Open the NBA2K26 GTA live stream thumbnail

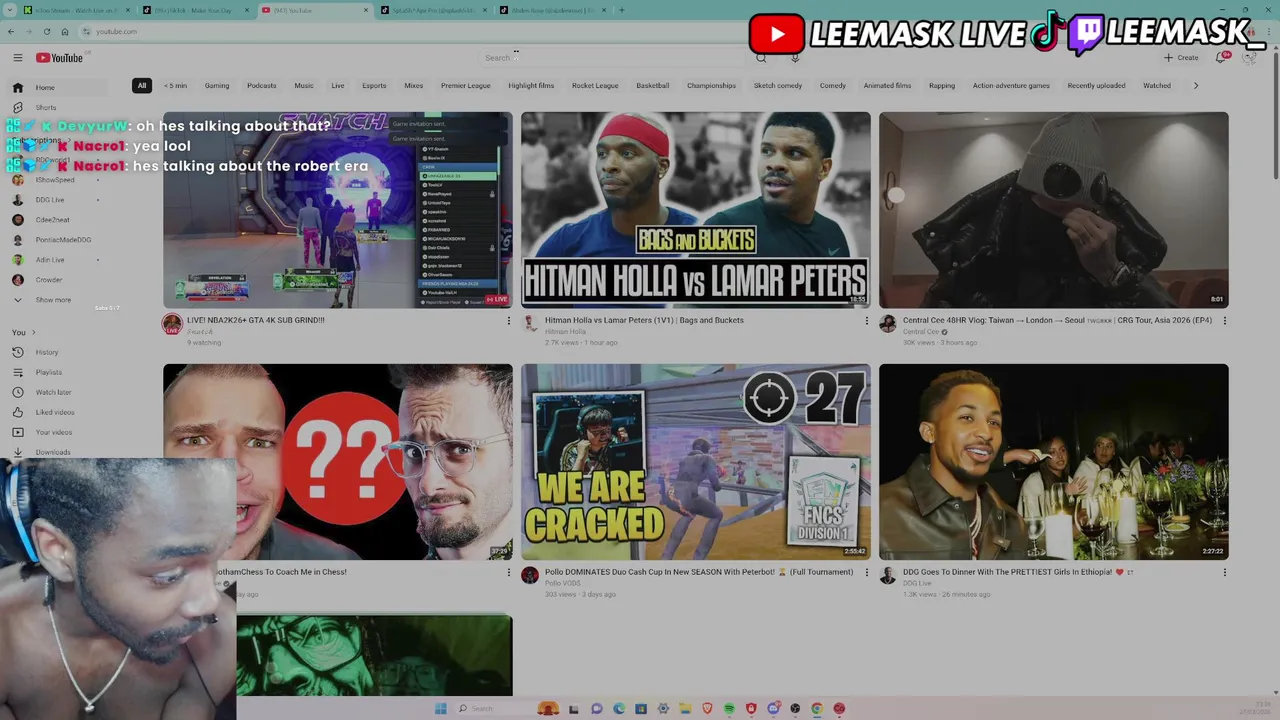point(338,210)
